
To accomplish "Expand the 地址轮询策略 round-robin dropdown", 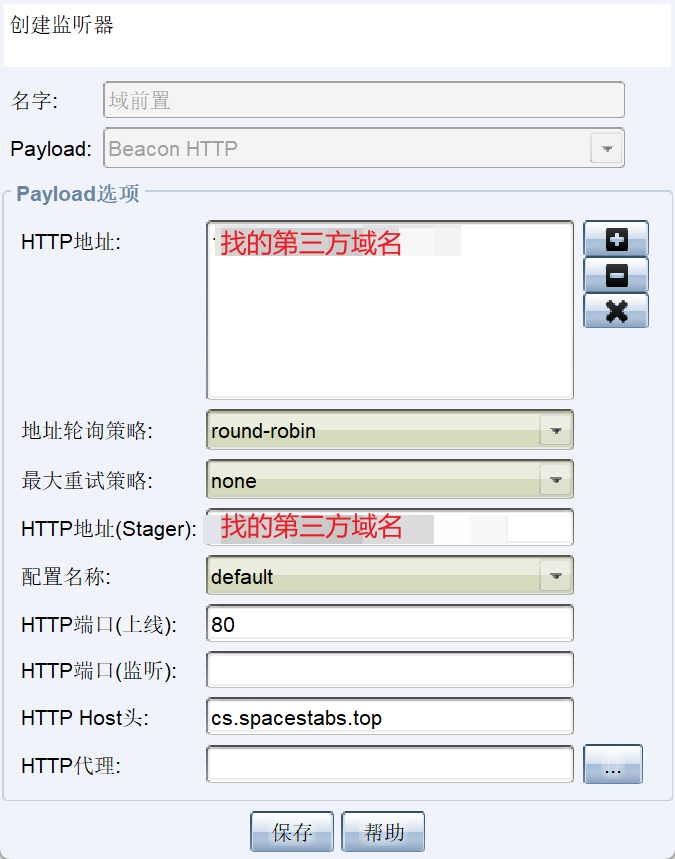I will [555, 431].
